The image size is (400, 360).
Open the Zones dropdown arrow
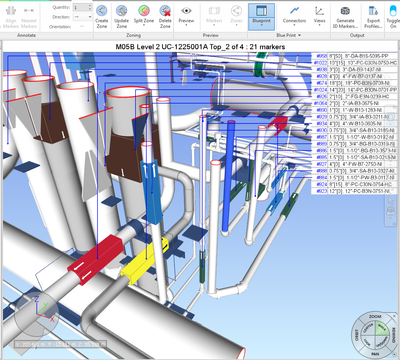[236, 25]
